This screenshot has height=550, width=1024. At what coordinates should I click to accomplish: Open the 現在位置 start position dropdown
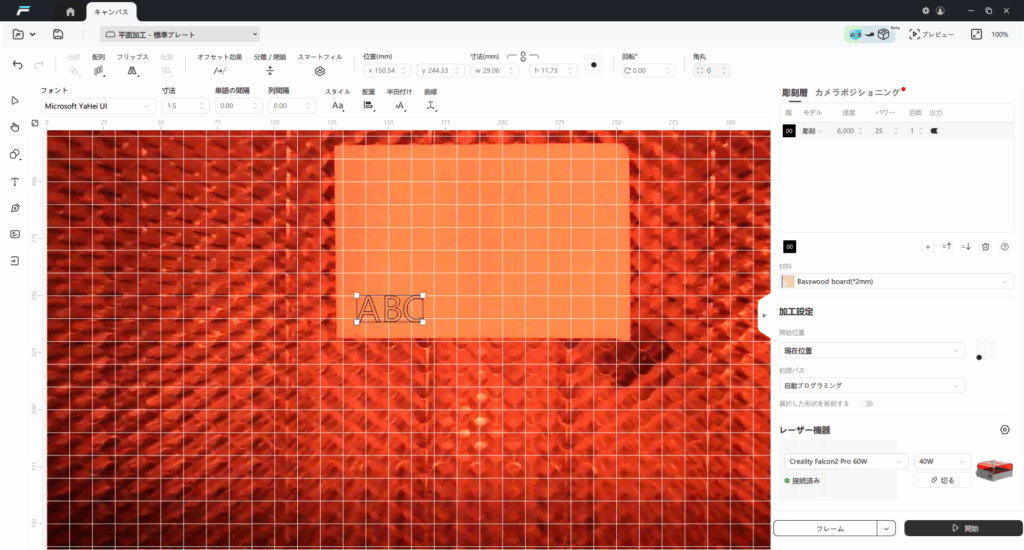871,351
